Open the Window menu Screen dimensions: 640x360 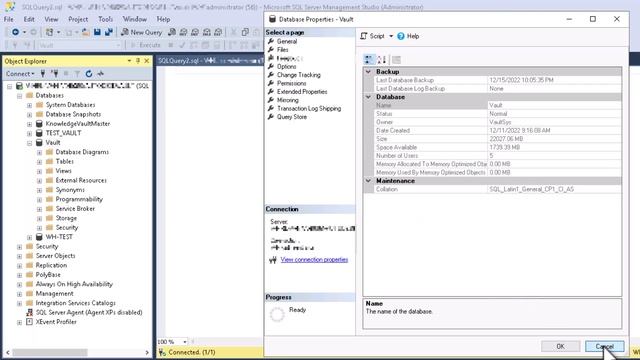(x=135, y=19)
